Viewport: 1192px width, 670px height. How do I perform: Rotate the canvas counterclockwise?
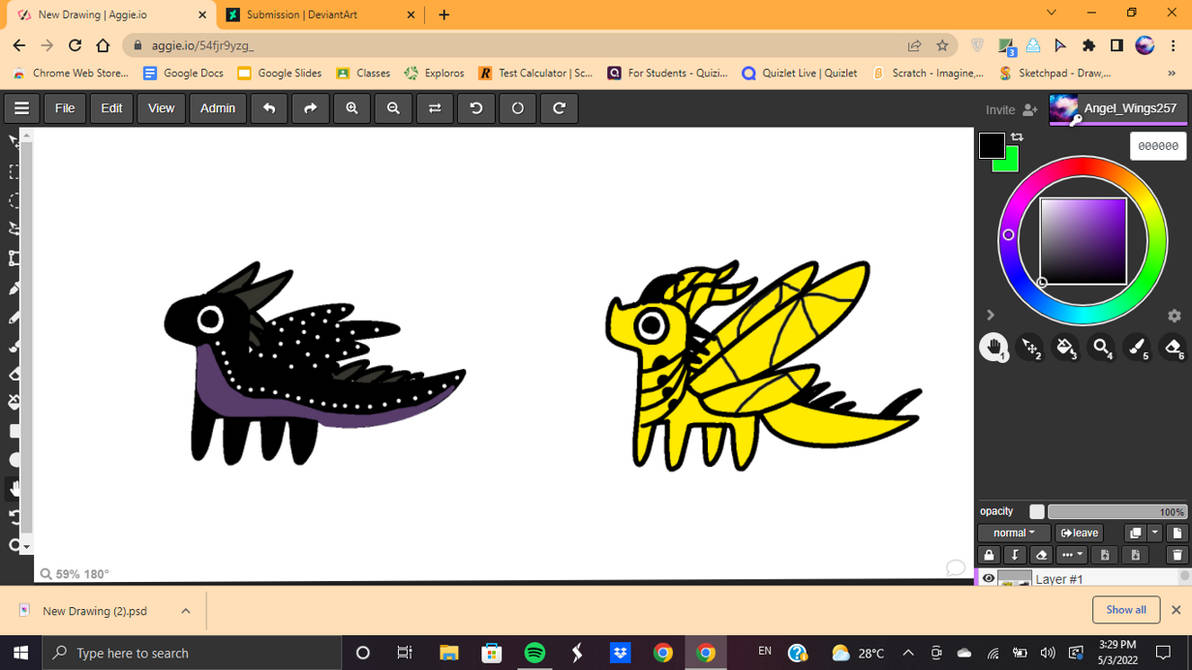(475, 108)
